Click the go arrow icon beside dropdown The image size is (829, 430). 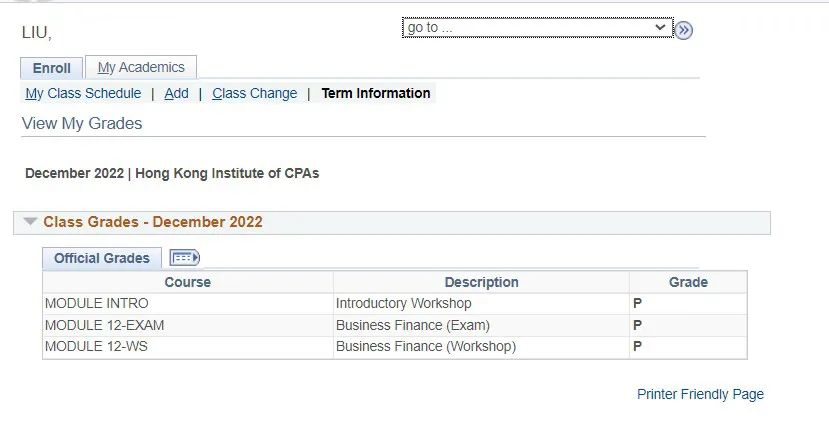tap(684, 30)
